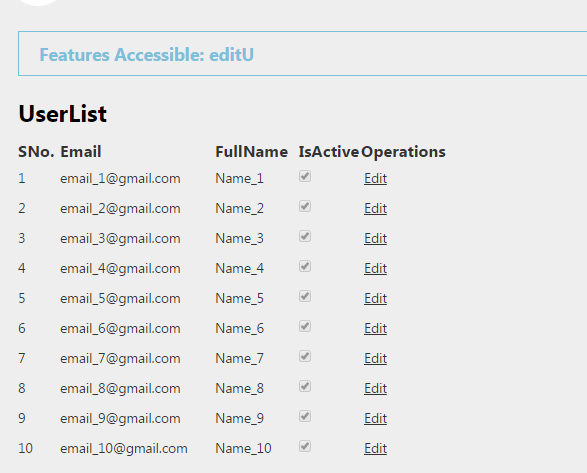Toggle IsActive checkbox for Name_10
This screenshot has height=473, width=587.
[x=305, y=446]
